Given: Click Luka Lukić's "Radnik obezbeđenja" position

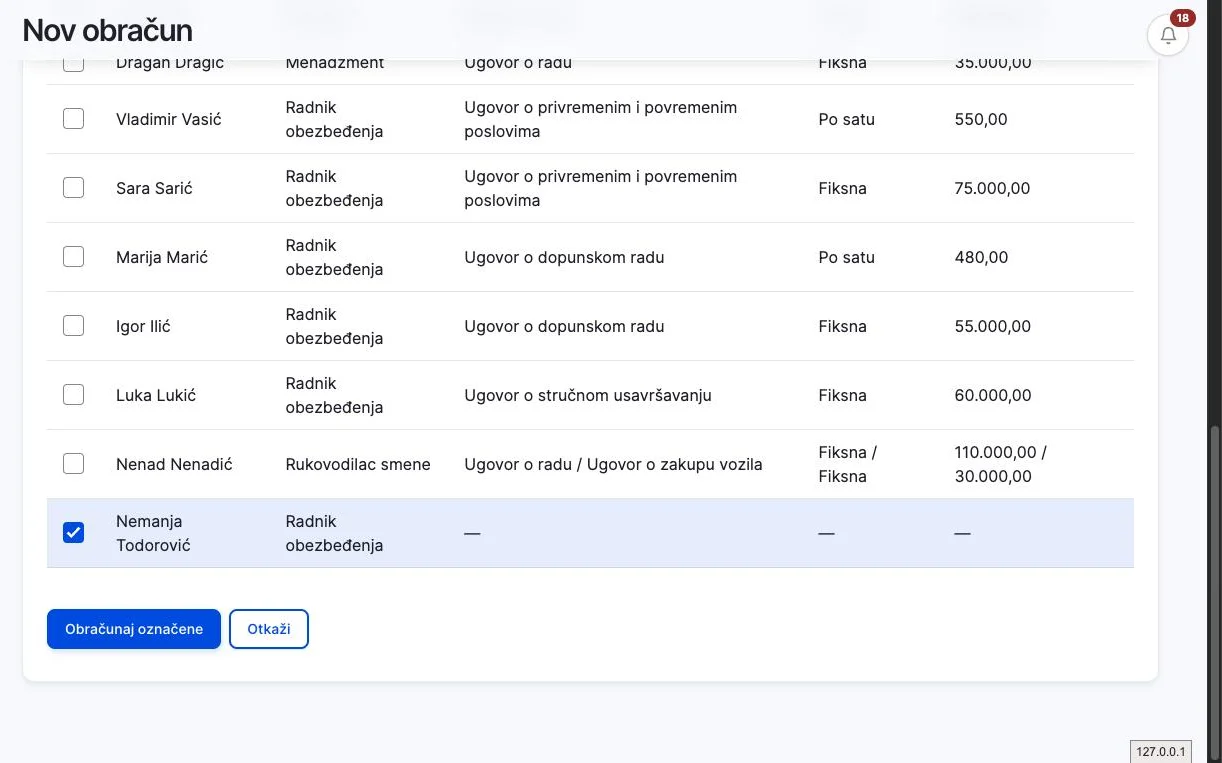Looking at the screenshot, I should [334, 395].
